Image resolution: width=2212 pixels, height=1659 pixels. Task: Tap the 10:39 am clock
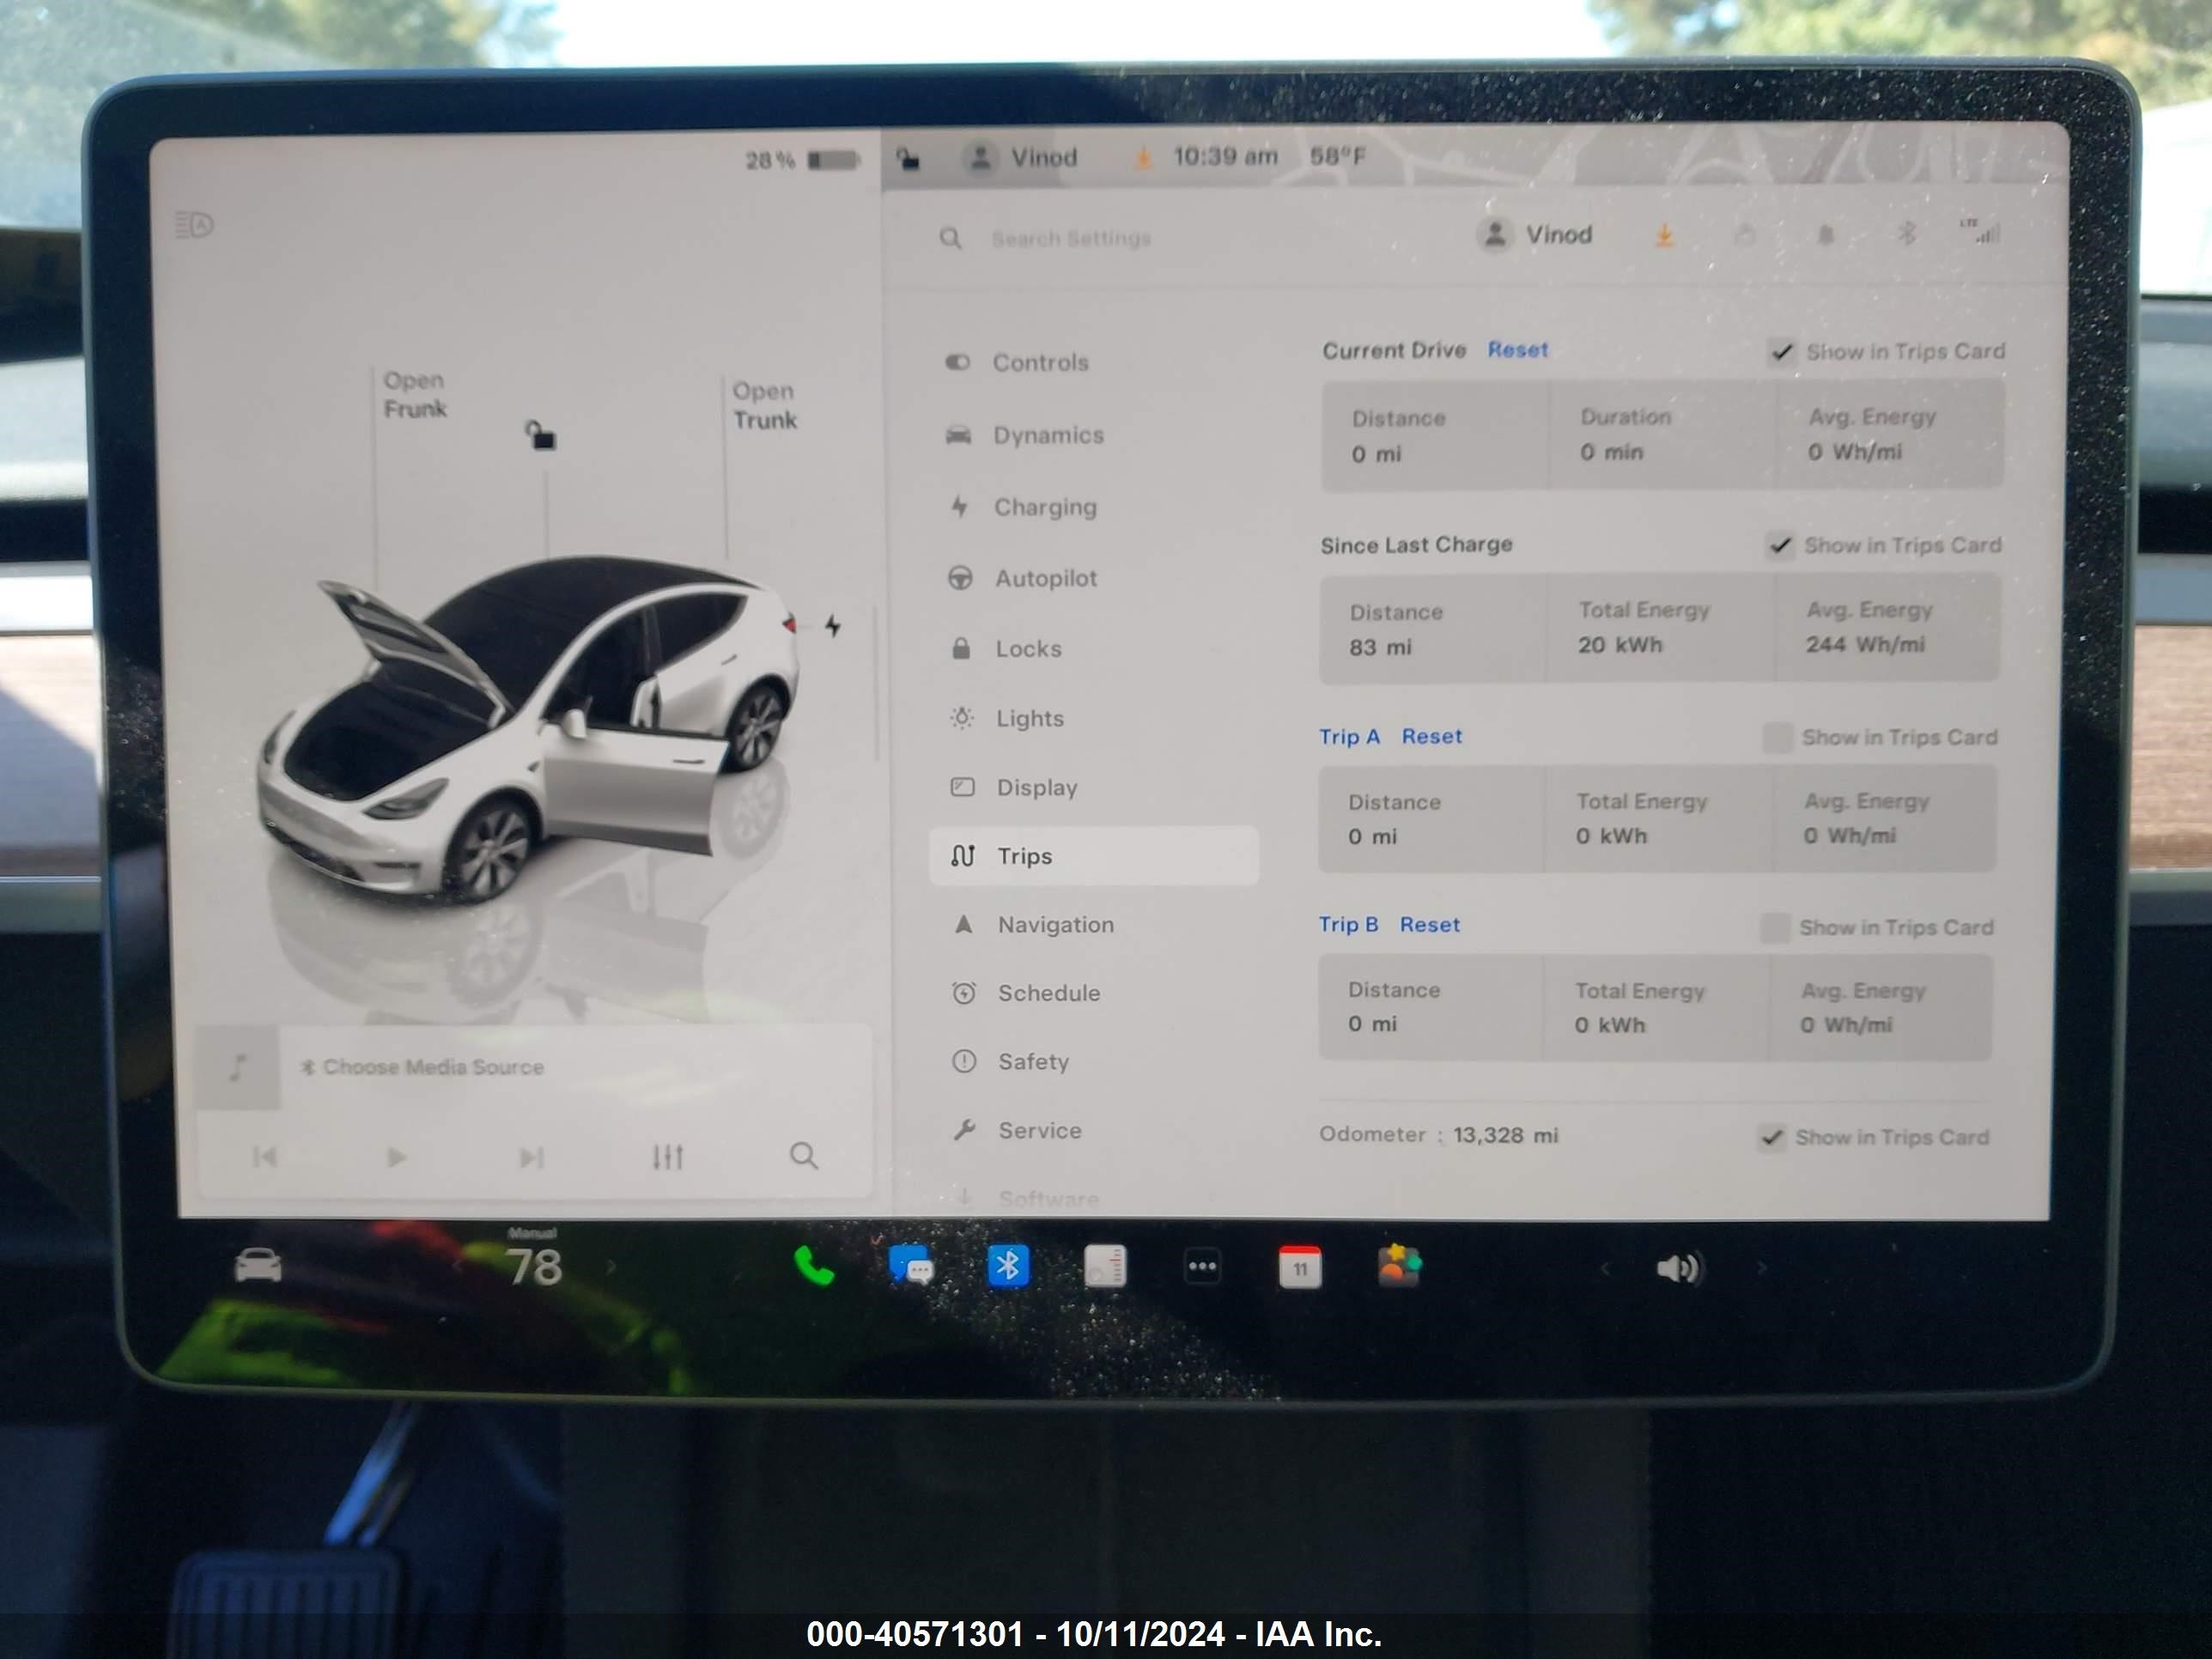[1225, 156]
